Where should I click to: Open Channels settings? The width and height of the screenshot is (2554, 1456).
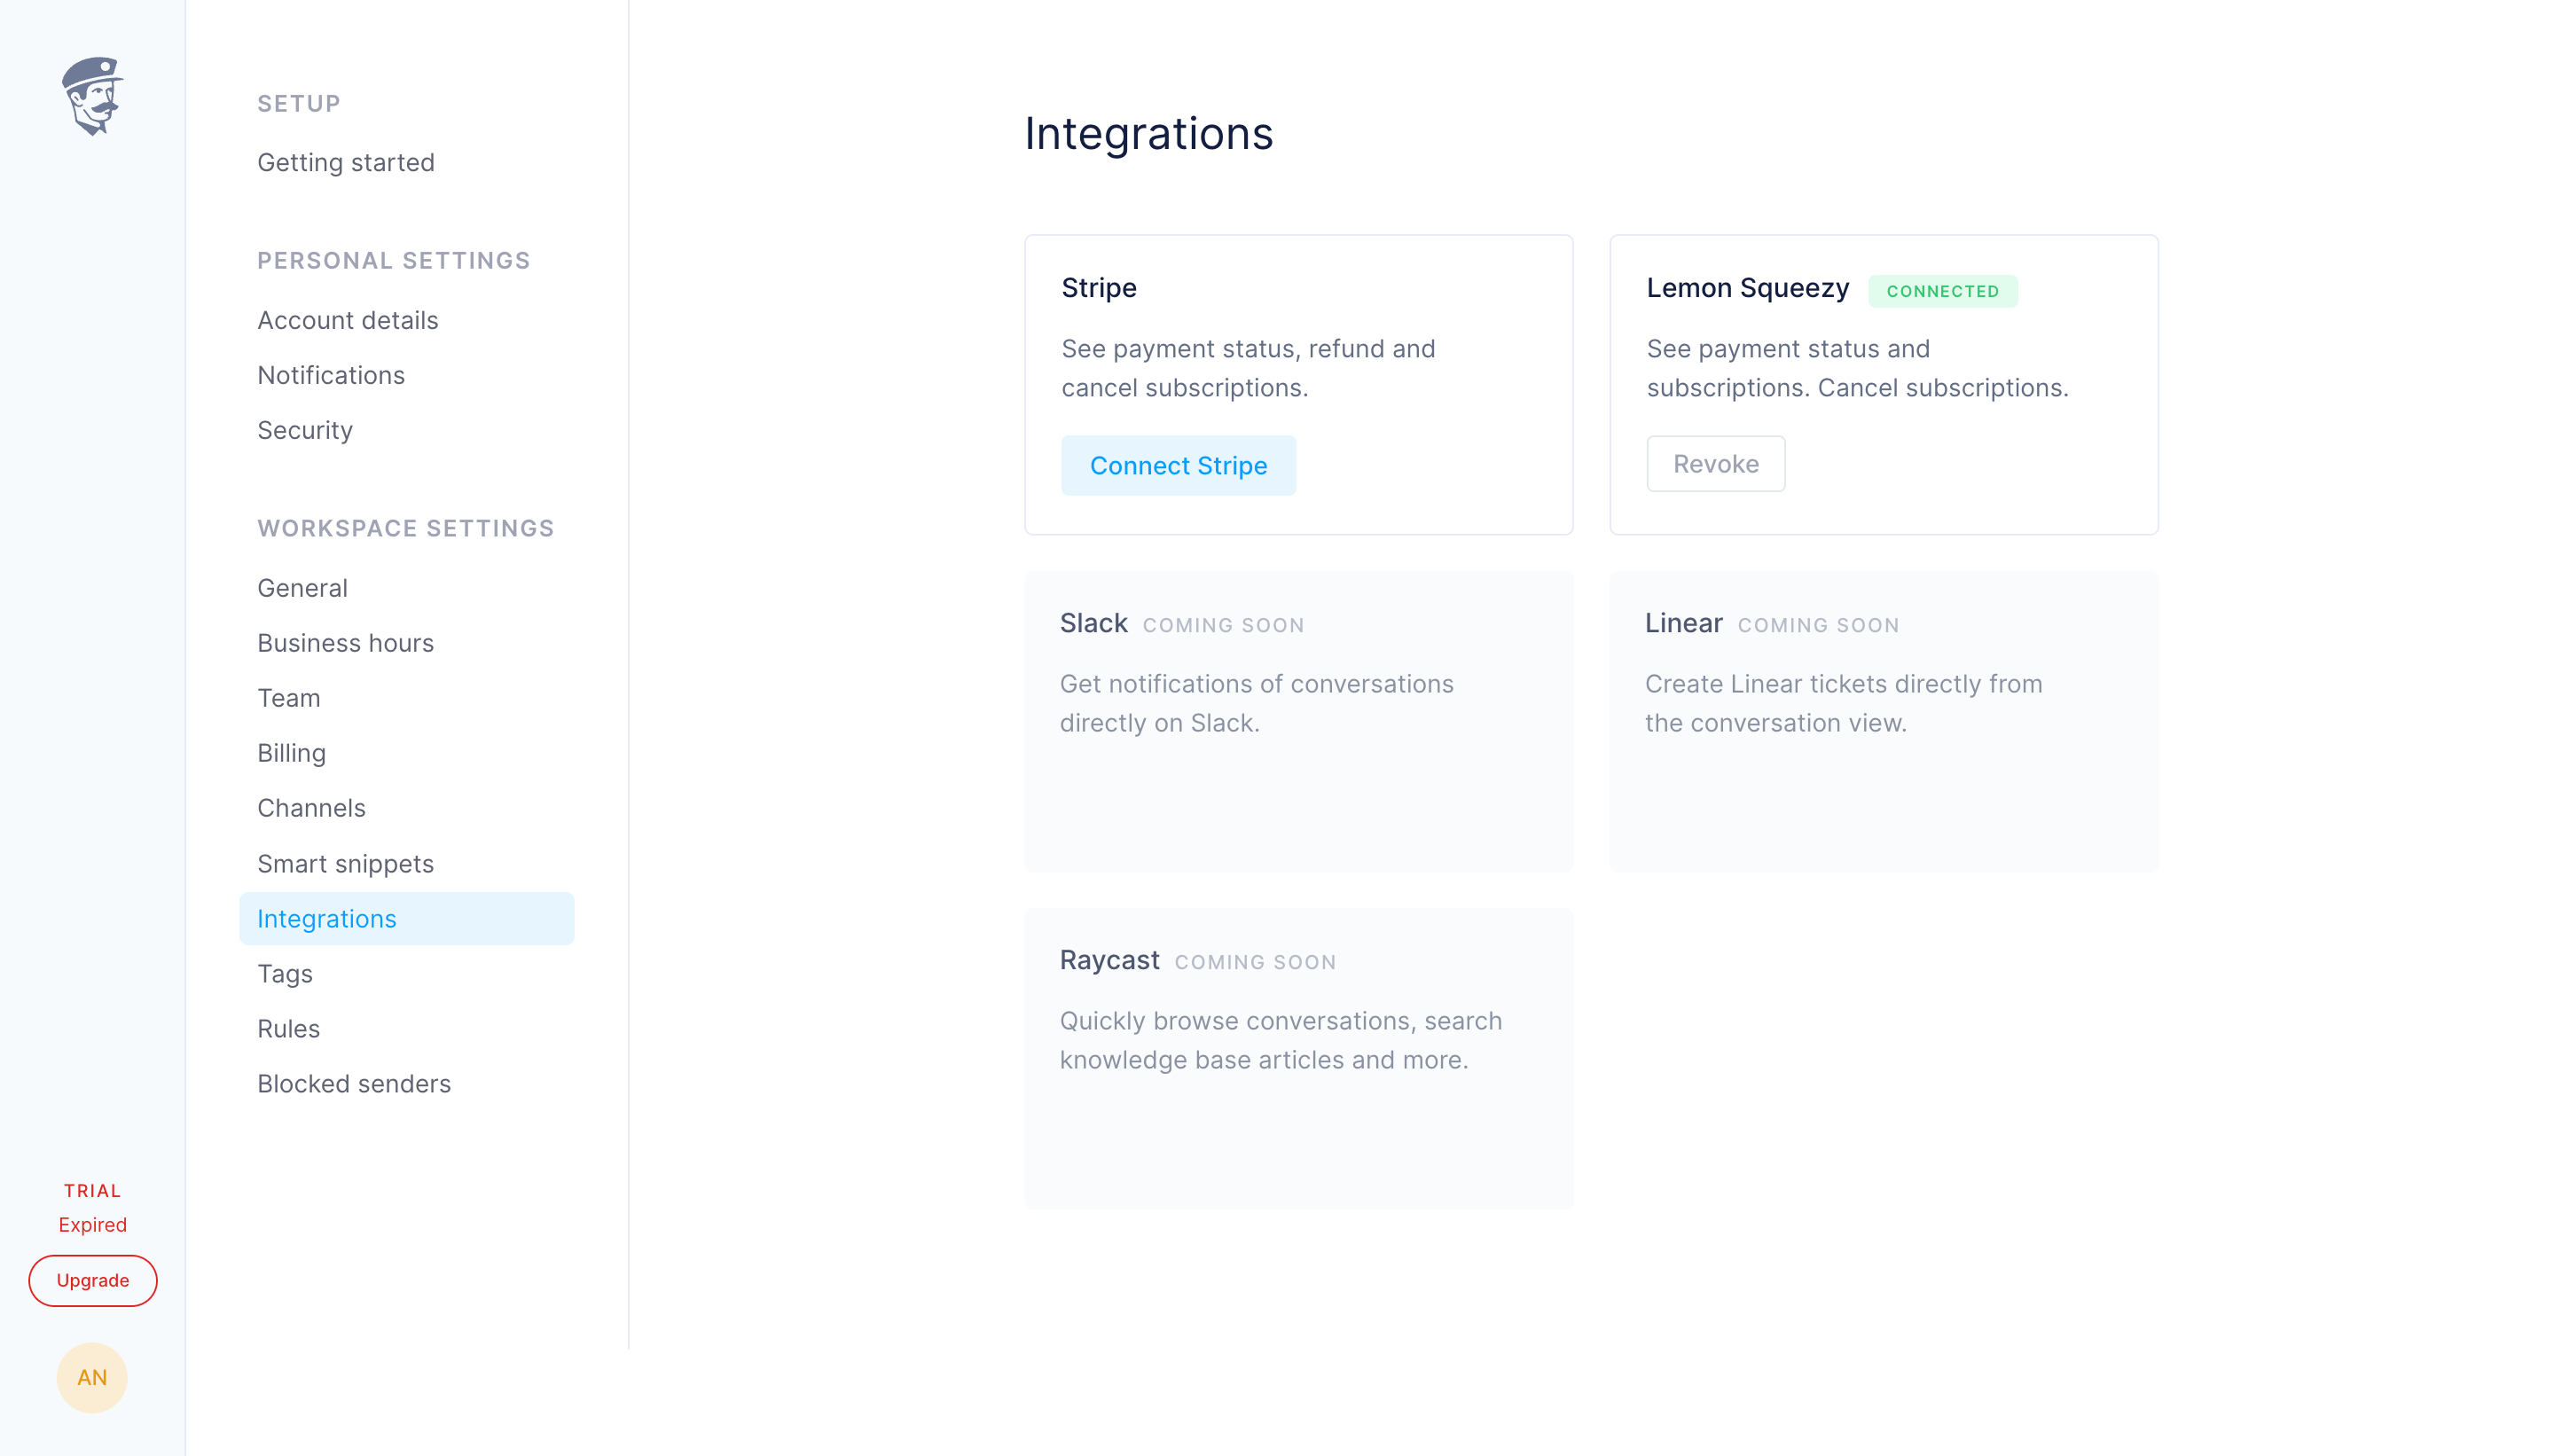click(311, 809)
